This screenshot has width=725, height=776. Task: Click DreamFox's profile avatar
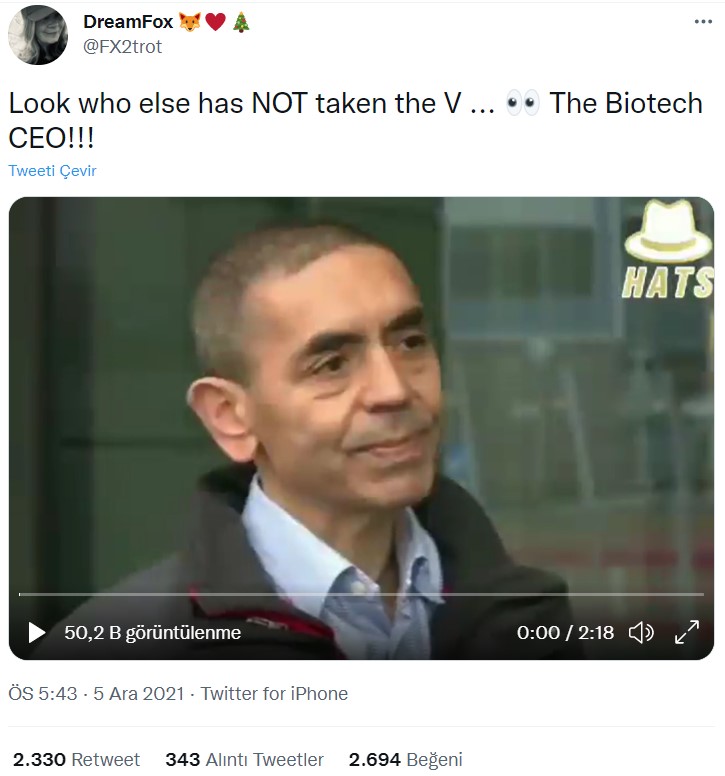(38, 35)
